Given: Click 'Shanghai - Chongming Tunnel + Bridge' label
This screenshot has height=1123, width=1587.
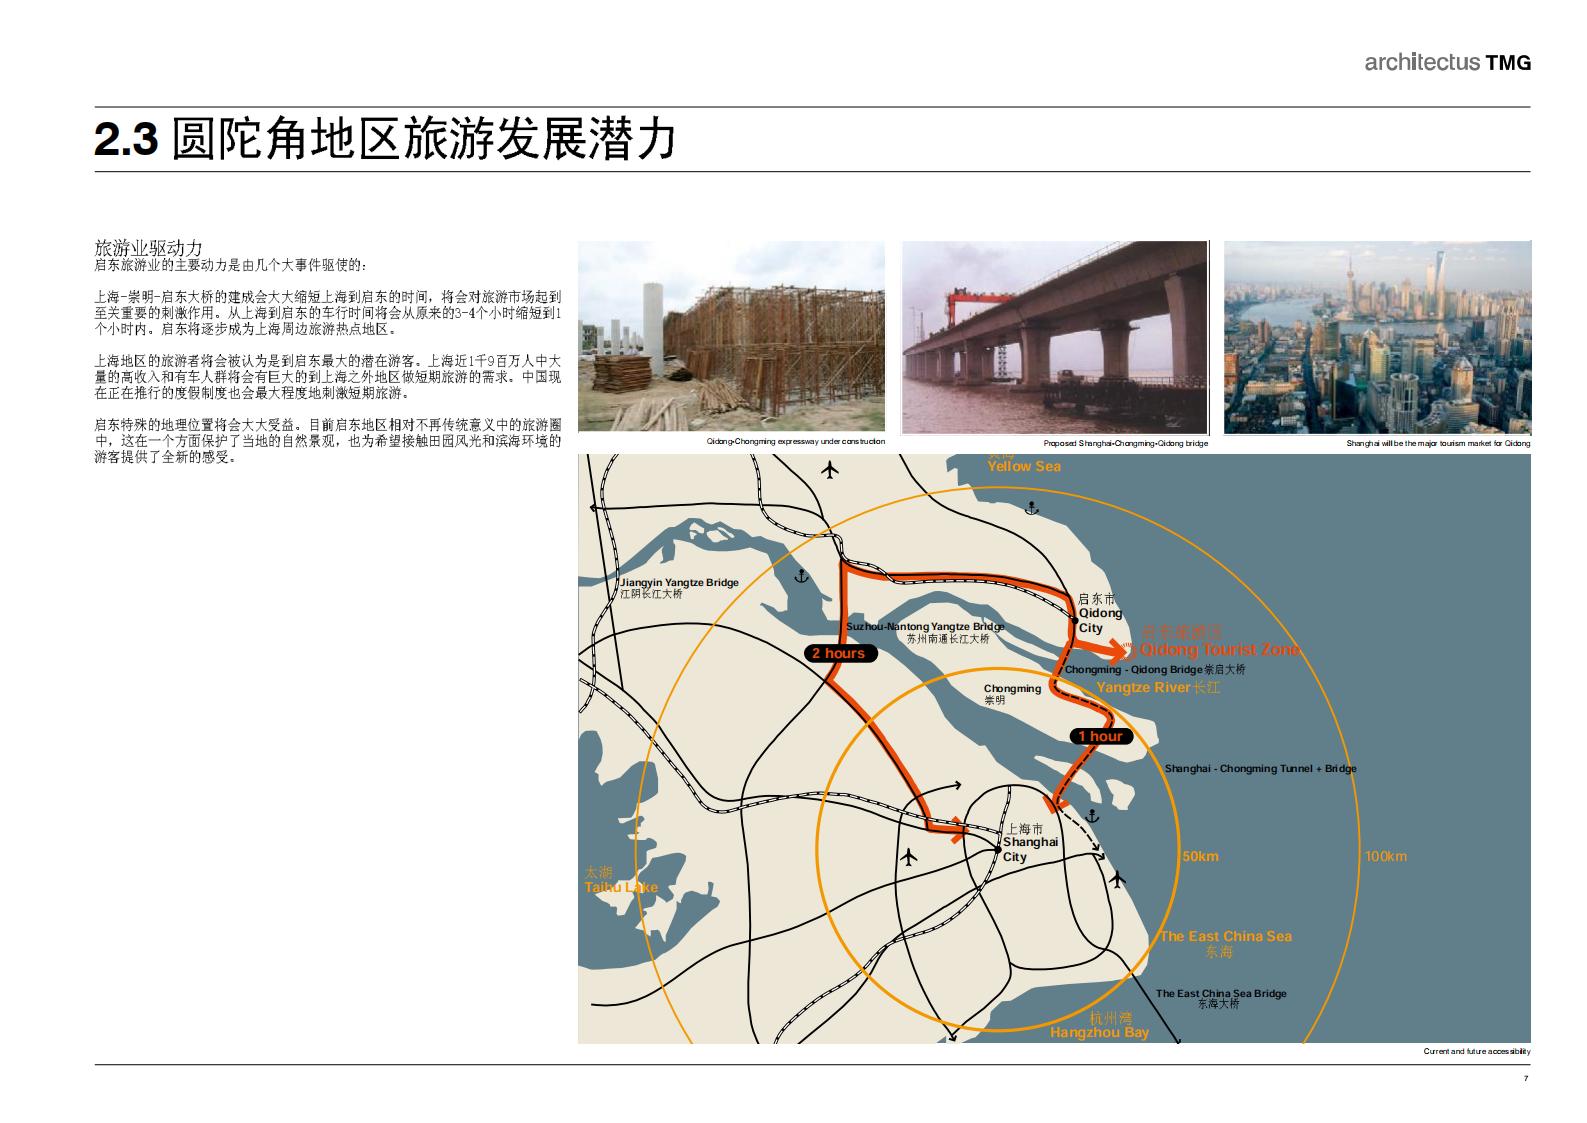Looking at the screenshot, I should [1260, 769].
